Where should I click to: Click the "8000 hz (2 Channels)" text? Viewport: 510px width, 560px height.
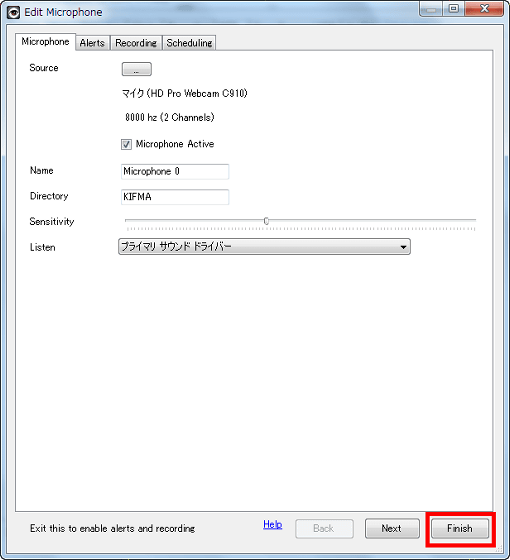[170, 118]
